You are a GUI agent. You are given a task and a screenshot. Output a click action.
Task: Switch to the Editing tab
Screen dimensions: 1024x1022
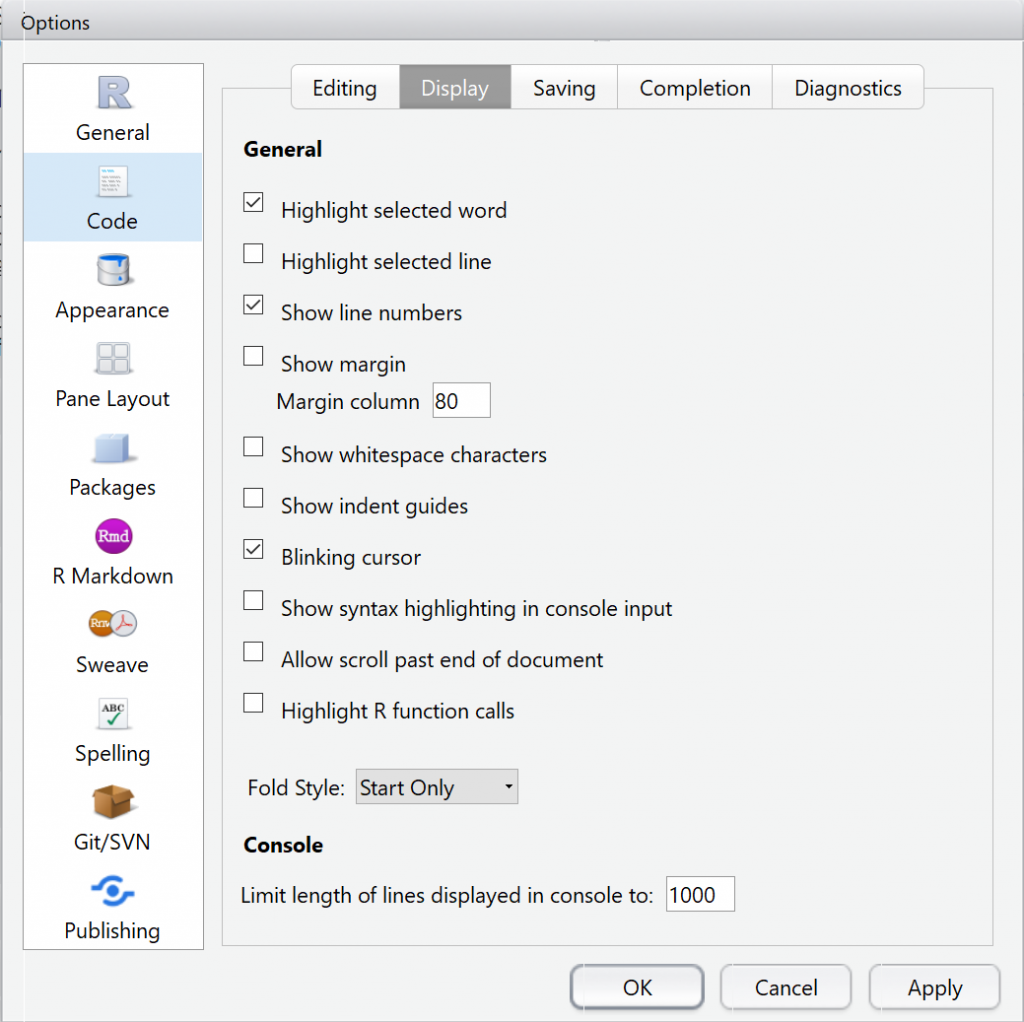tap(345, 88)
